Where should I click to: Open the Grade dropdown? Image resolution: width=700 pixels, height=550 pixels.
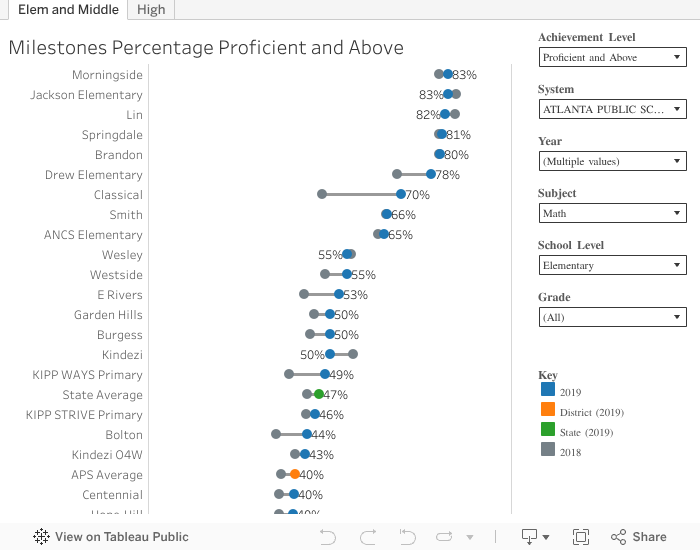pos(612,317)
